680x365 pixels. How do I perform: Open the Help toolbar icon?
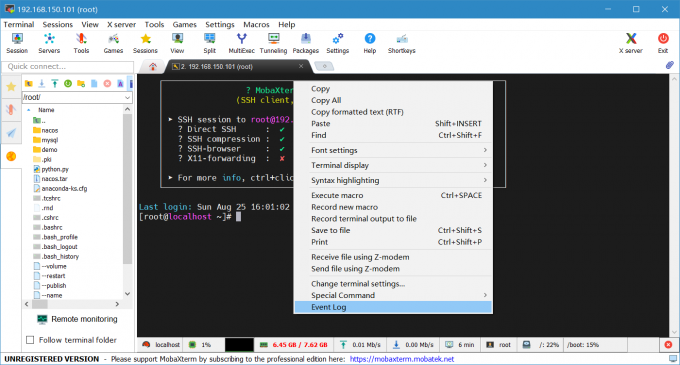tap(369, 43)
